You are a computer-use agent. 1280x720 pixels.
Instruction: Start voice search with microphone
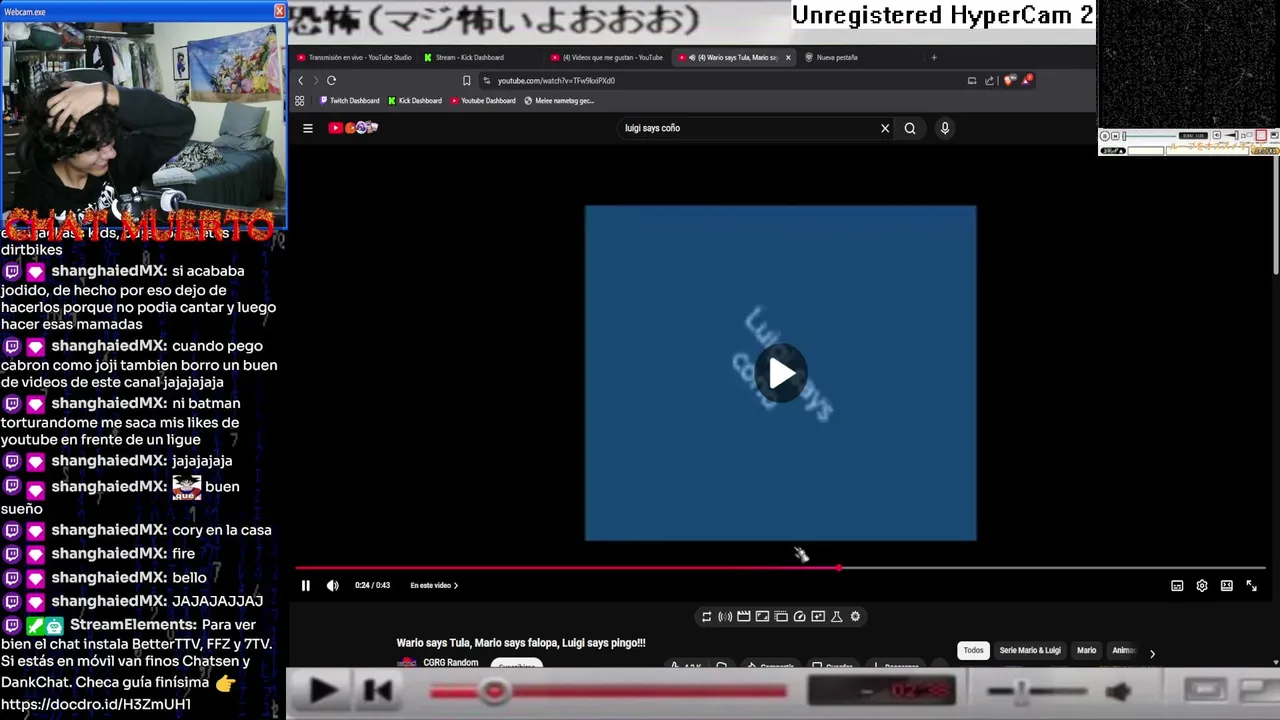[x=944, y=128]
